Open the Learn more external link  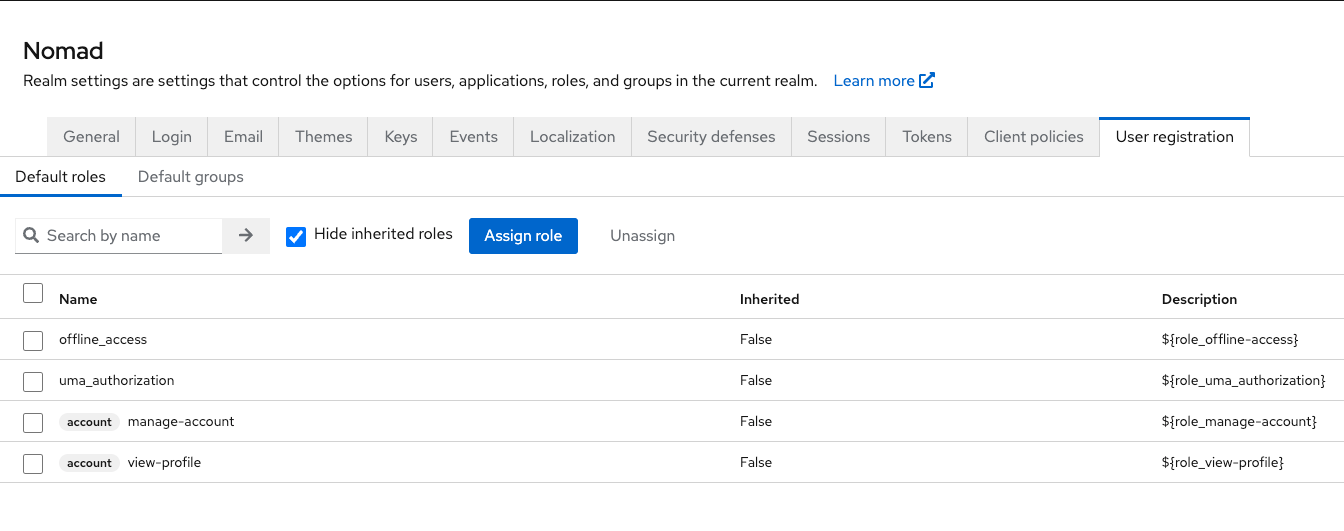coord(883,81)
